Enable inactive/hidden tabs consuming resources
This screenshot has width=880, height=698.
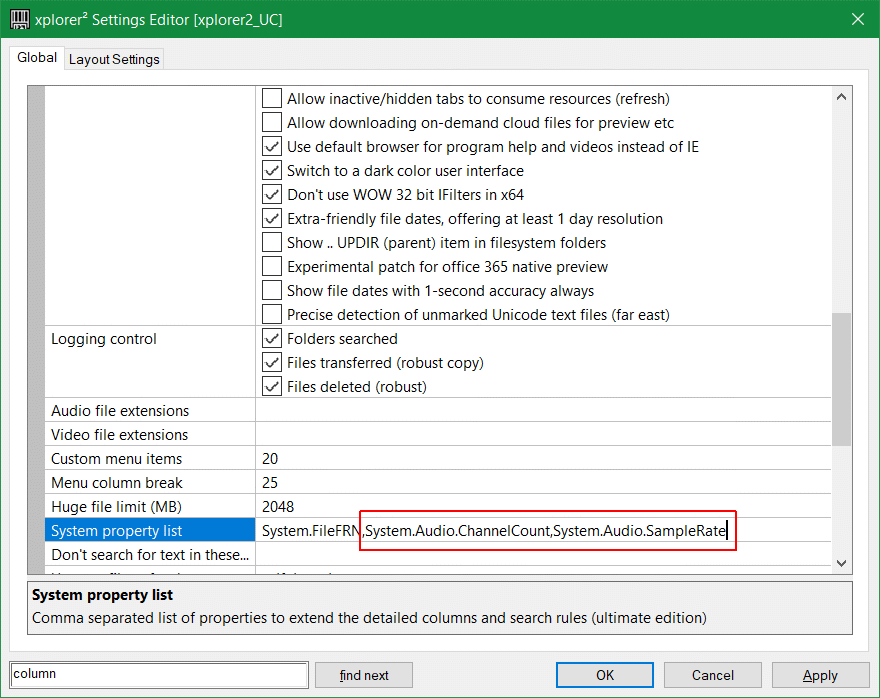[272, 98]
